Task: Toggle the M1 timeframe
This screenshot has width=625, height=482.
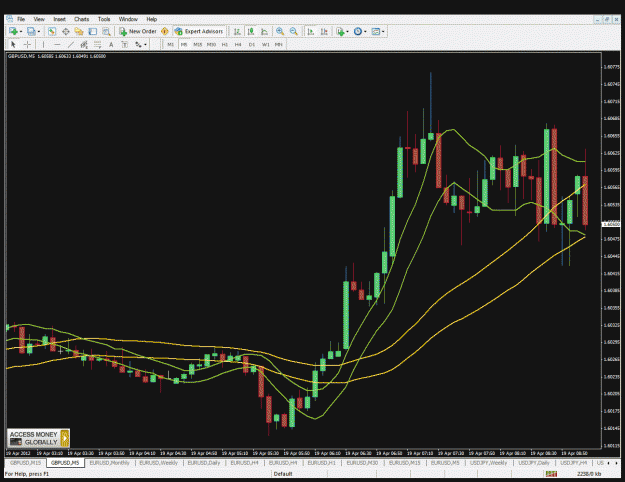Action: point(170,45)
